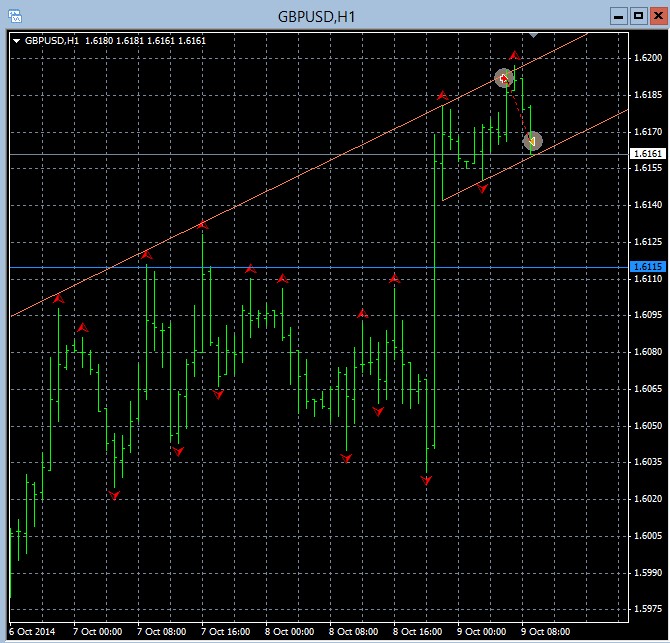Click the 8 Oct 00:00 time label
This screenshot has width=670, height=643.
[x=289, y=631]
